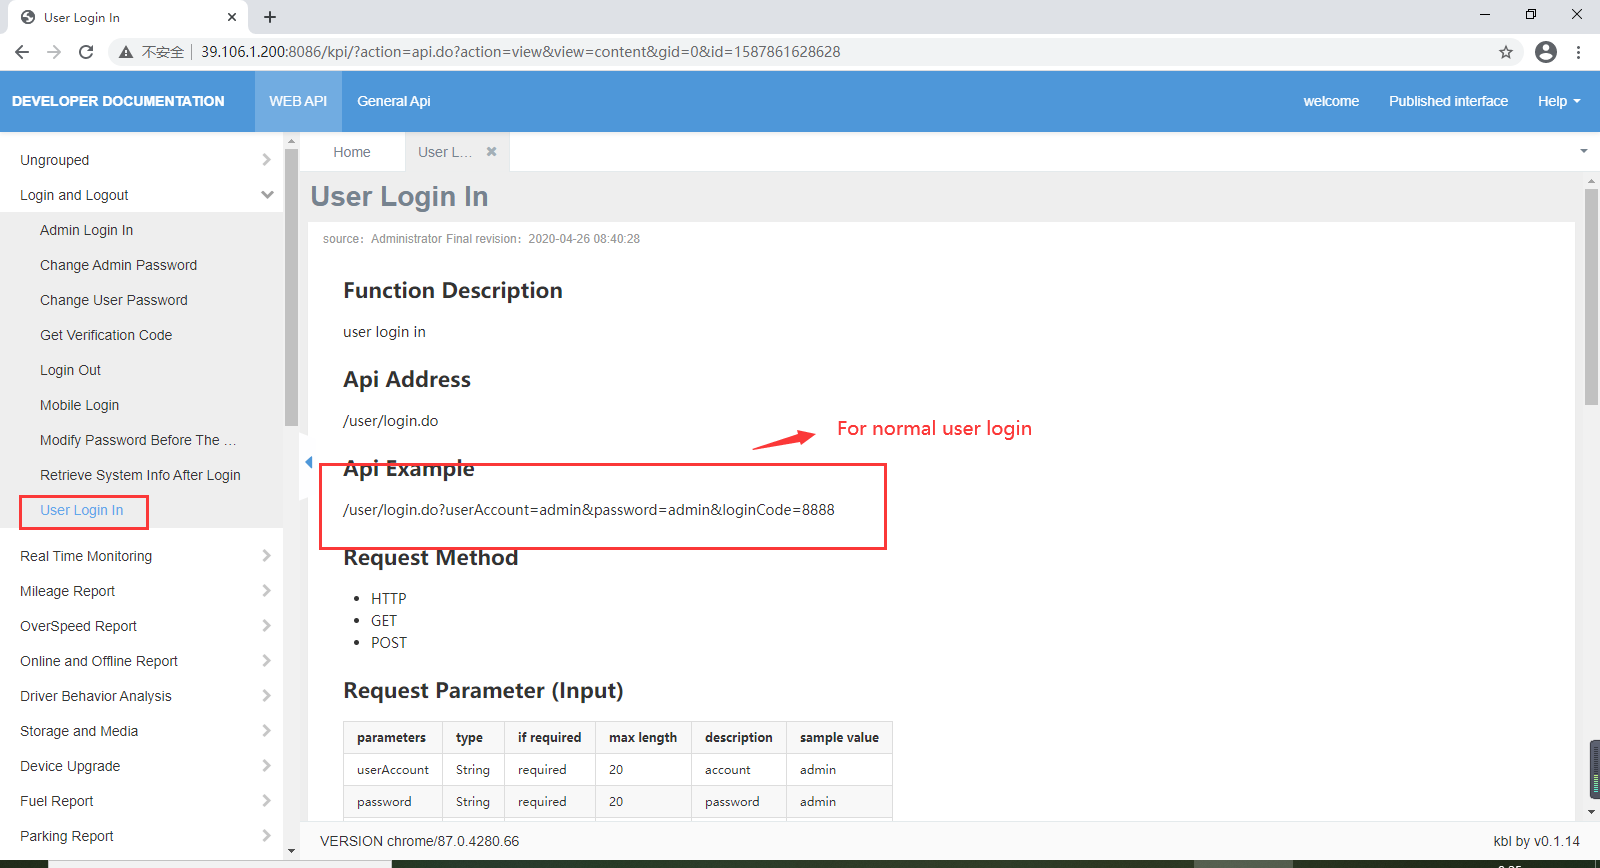Expand the Device Upgrade group
The width and height of the screenshot is (1600, 868).
[142, 766]
